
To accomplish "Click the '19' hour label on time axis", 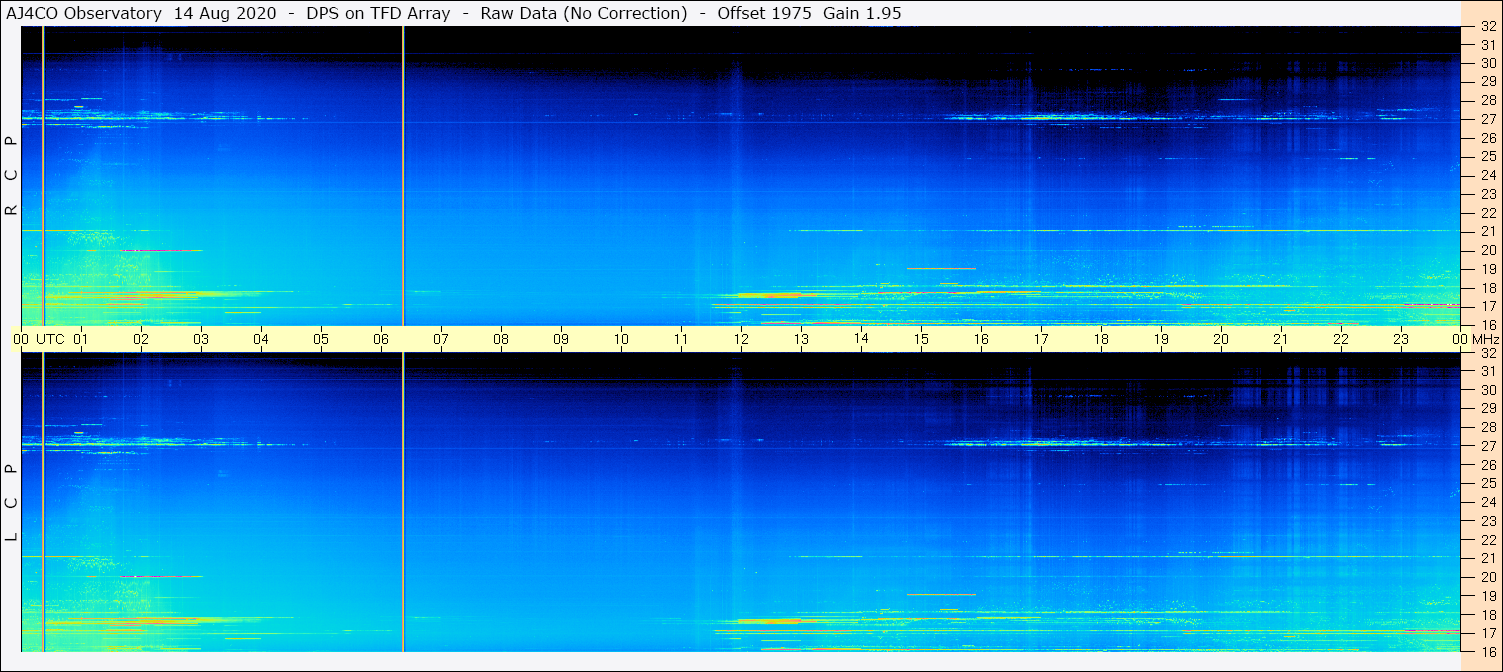I will 1161,339.
